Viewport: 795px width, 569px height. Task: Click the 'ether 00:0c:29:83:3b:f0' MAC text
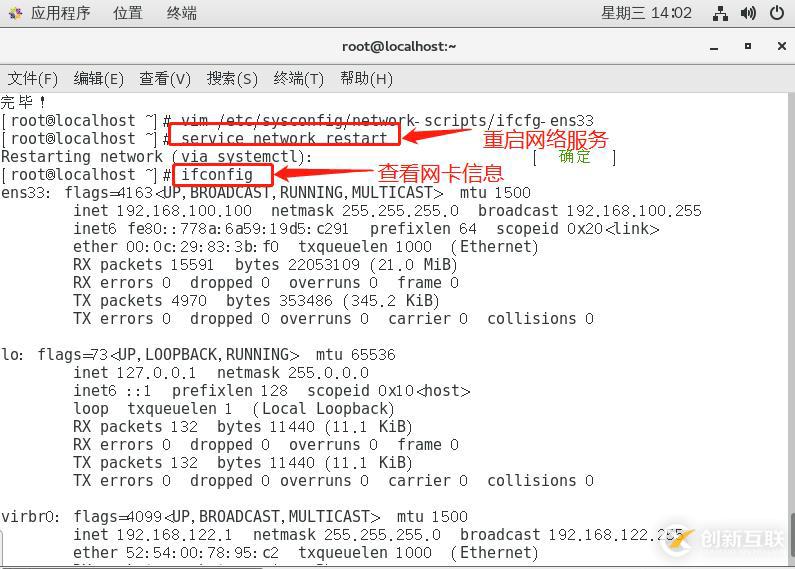tap(176, 246)
